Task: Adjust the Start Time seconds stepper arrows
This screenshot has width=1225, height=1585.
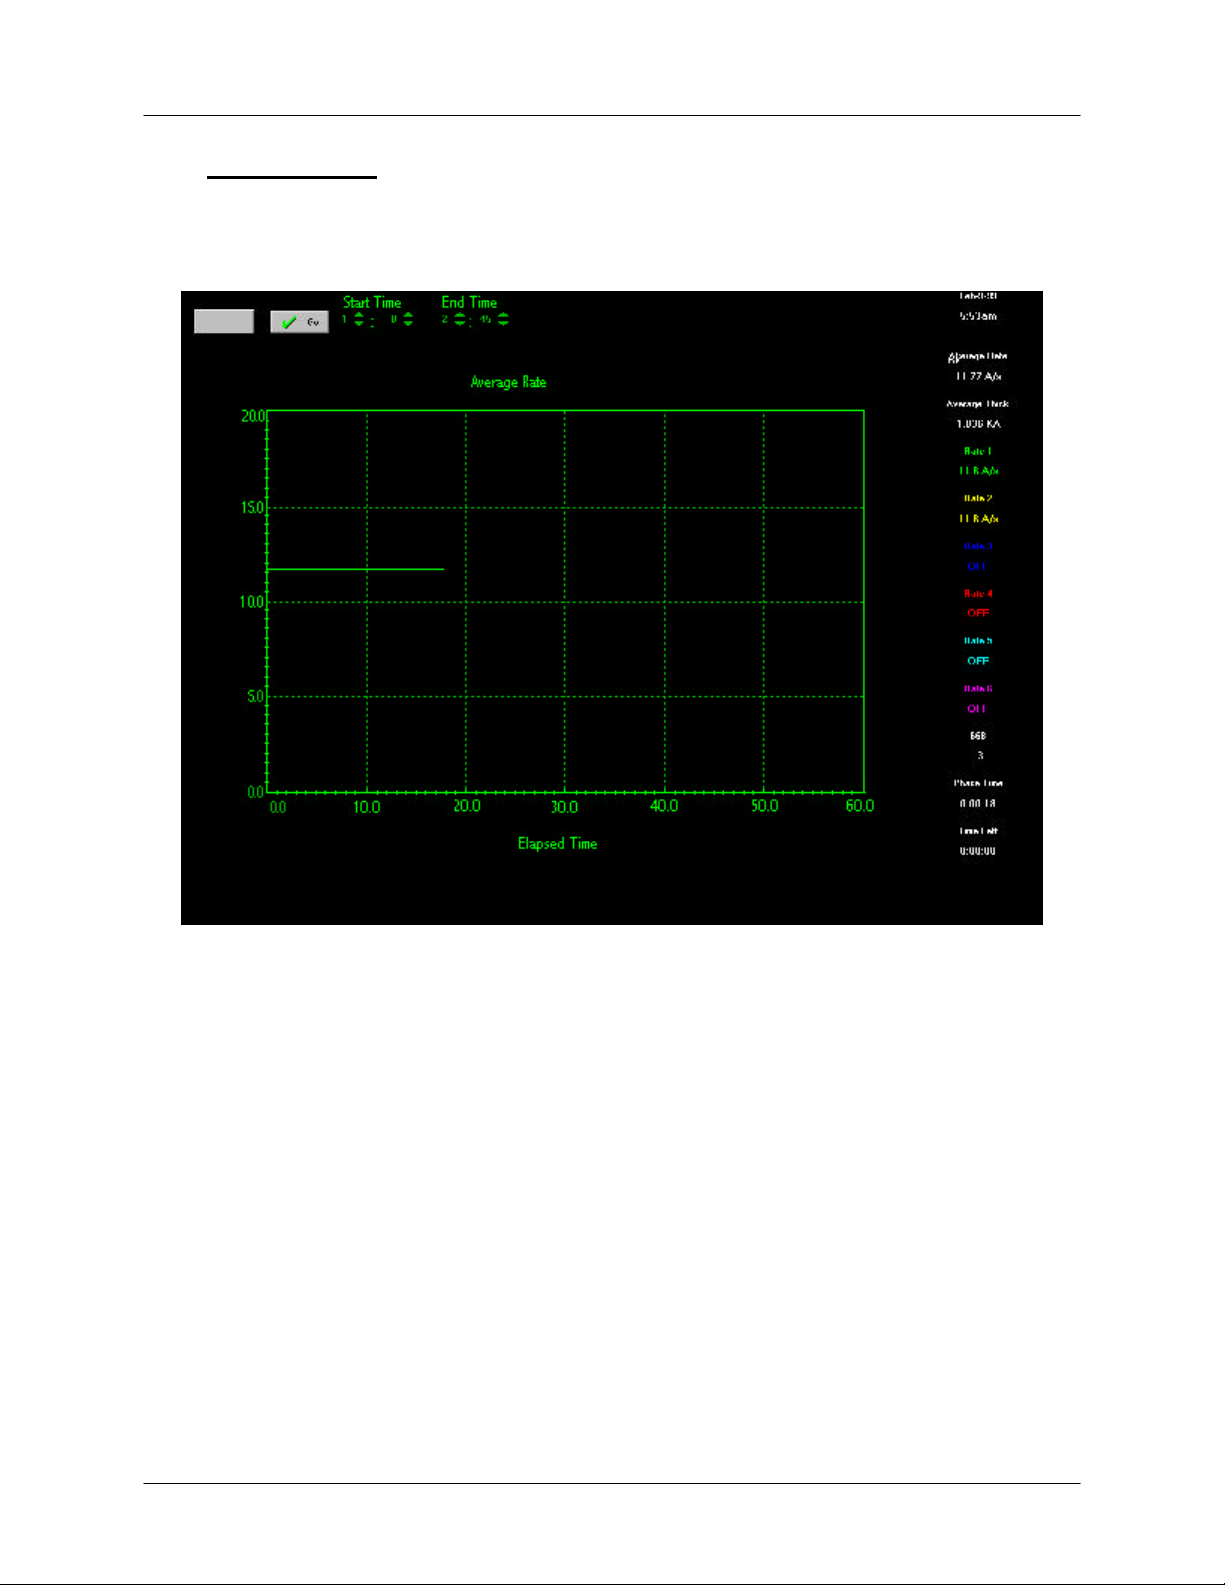Action: pos(408,320)
